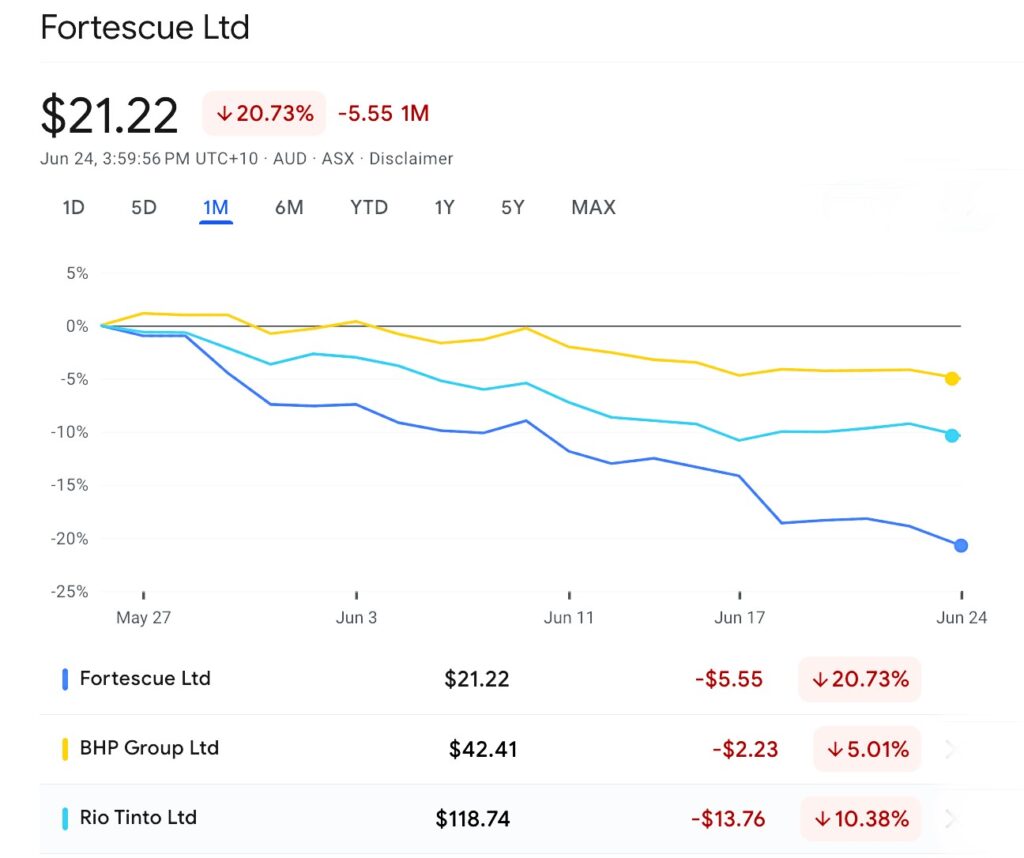The height and width of the screenshot is (858, 1024).
Task: Click the blue Fortescue endpoint dot on chart
Action: (961, 546)
